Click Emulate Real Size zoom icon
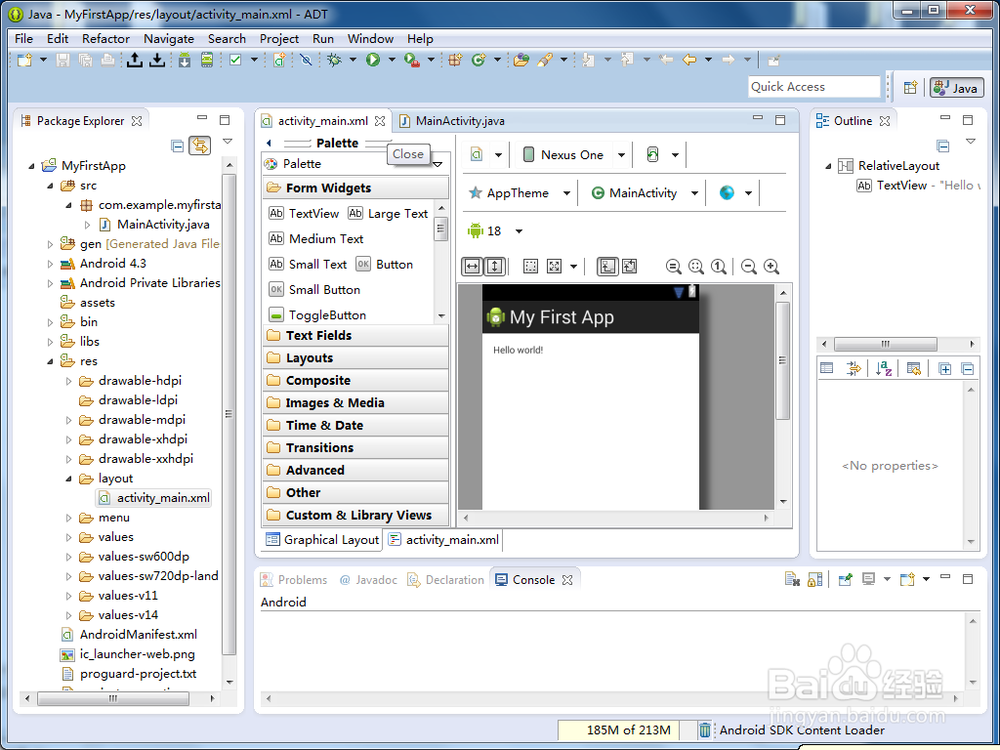The image size is (1000, 750). coord(673,267)
